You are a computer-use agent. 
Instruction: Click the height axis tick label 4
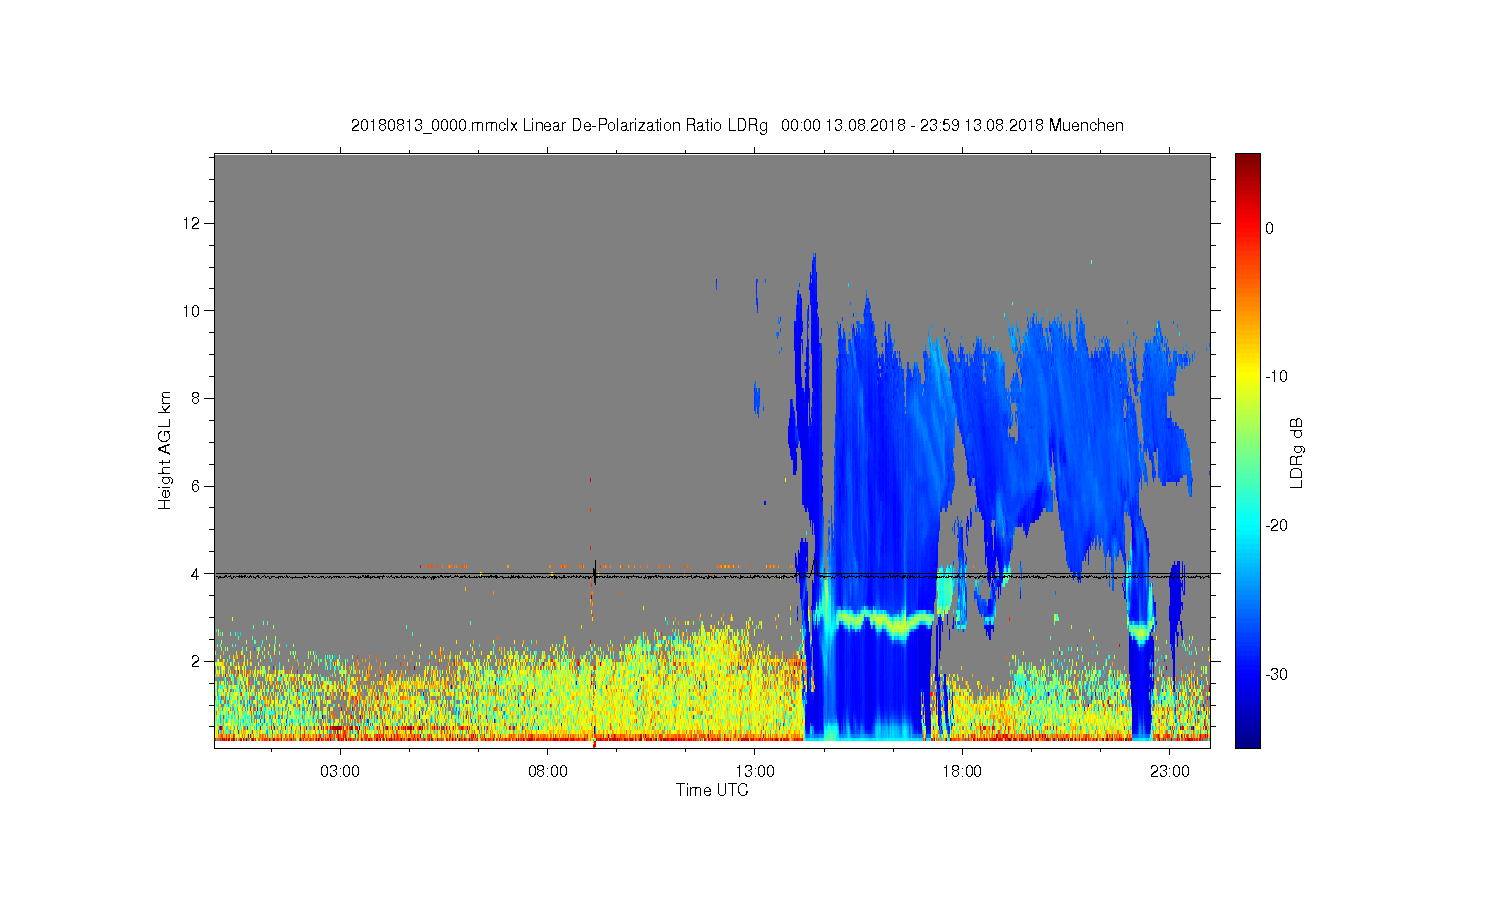click(x=198, y=574)
